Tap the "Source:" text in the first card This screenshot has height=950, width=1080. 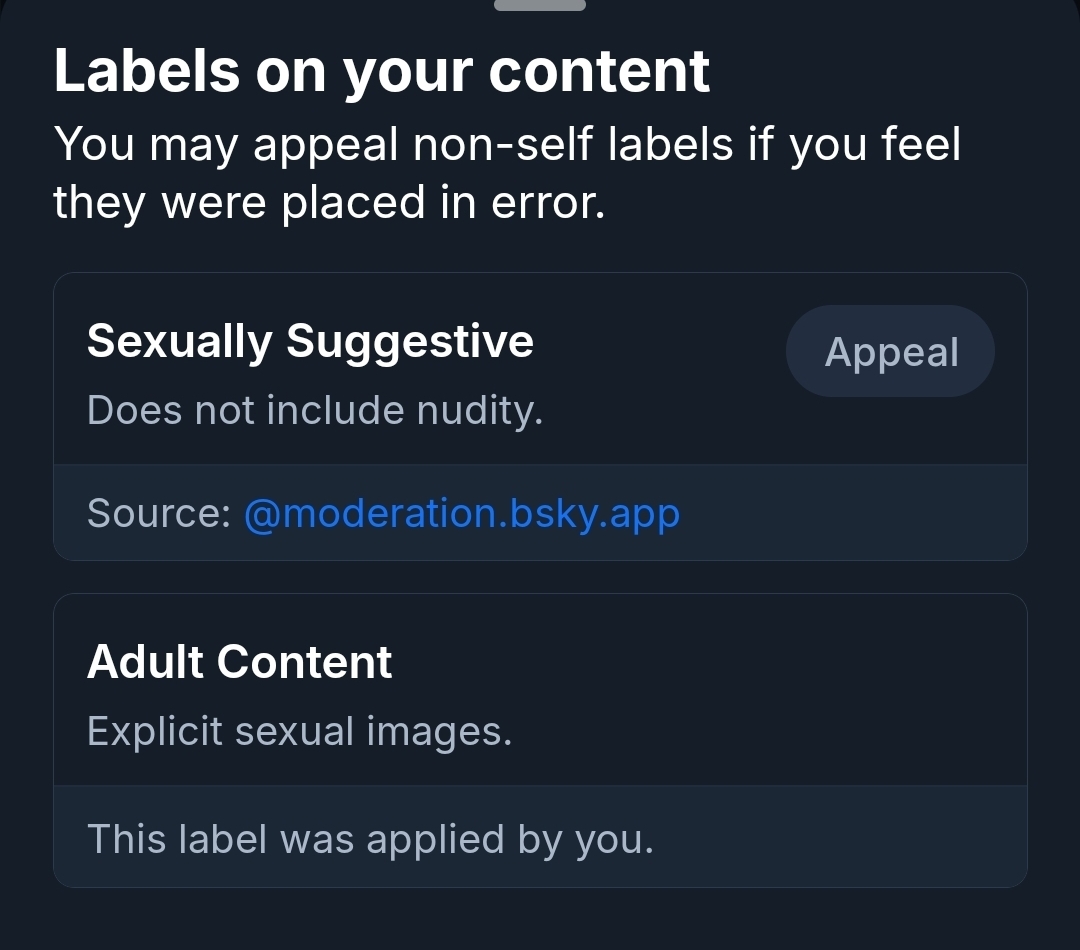click(x=158, y=513)
